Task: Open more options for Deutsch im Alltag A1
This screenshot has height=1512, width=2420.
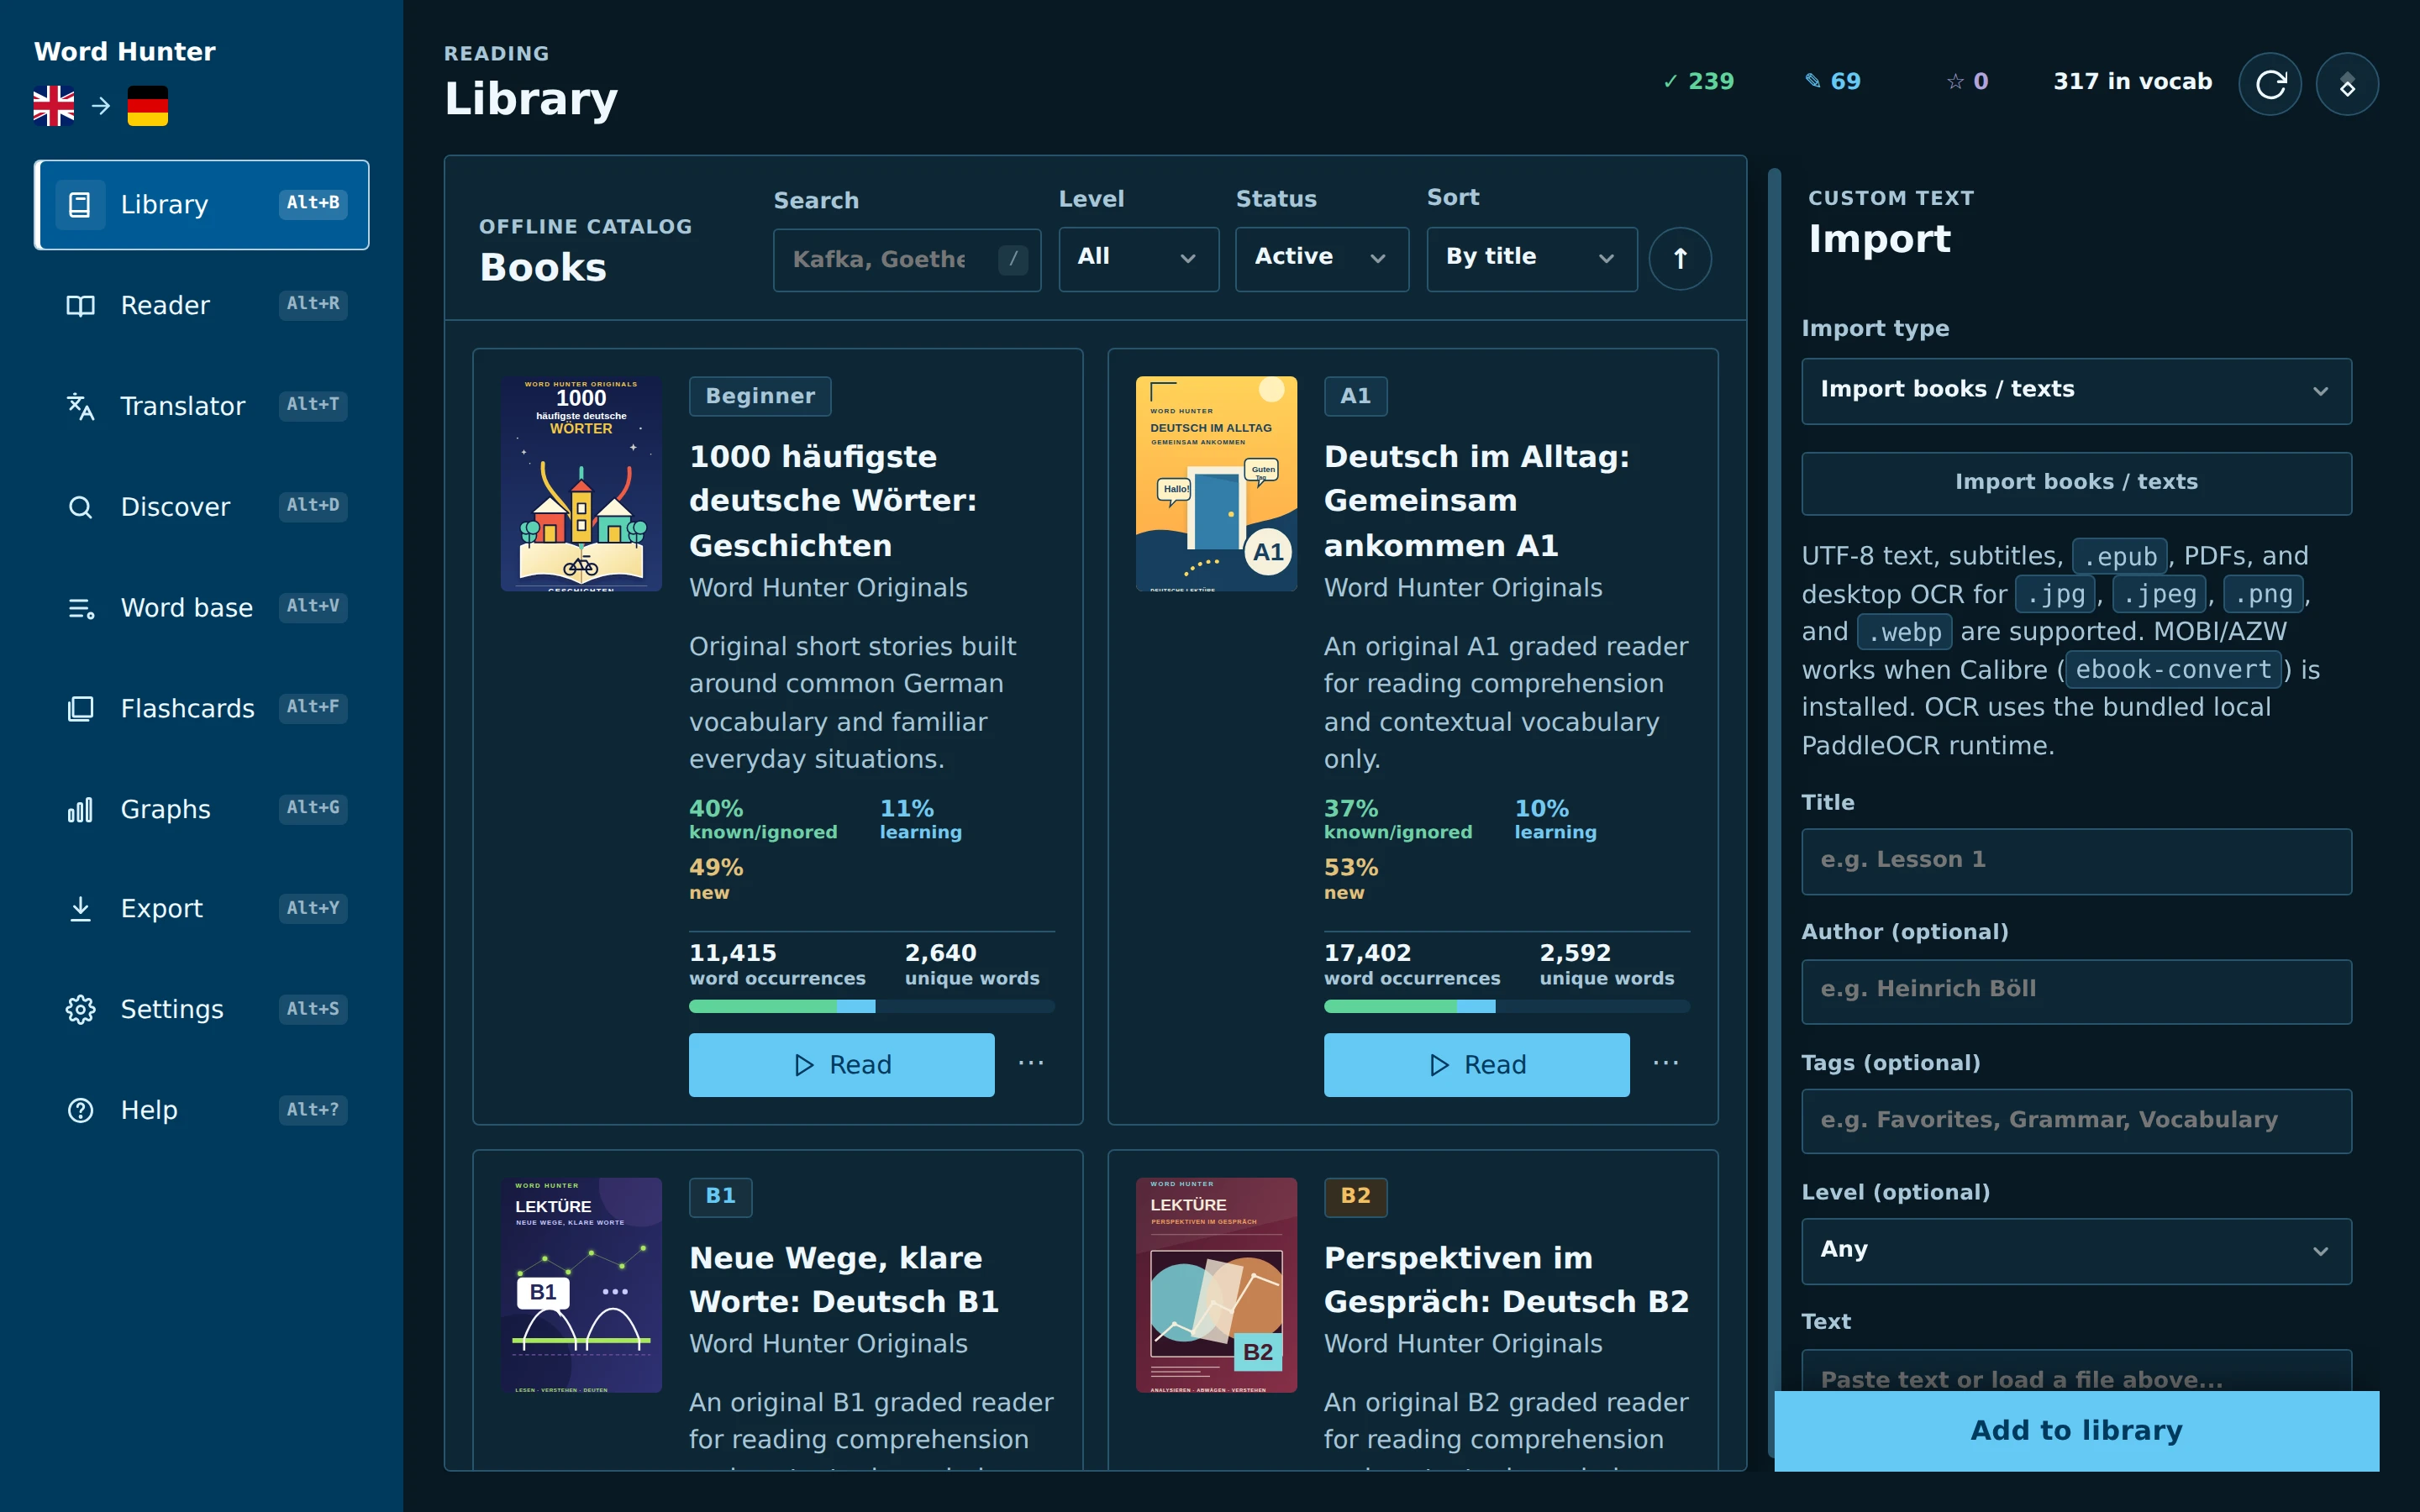Action: click(1665, 1063)
